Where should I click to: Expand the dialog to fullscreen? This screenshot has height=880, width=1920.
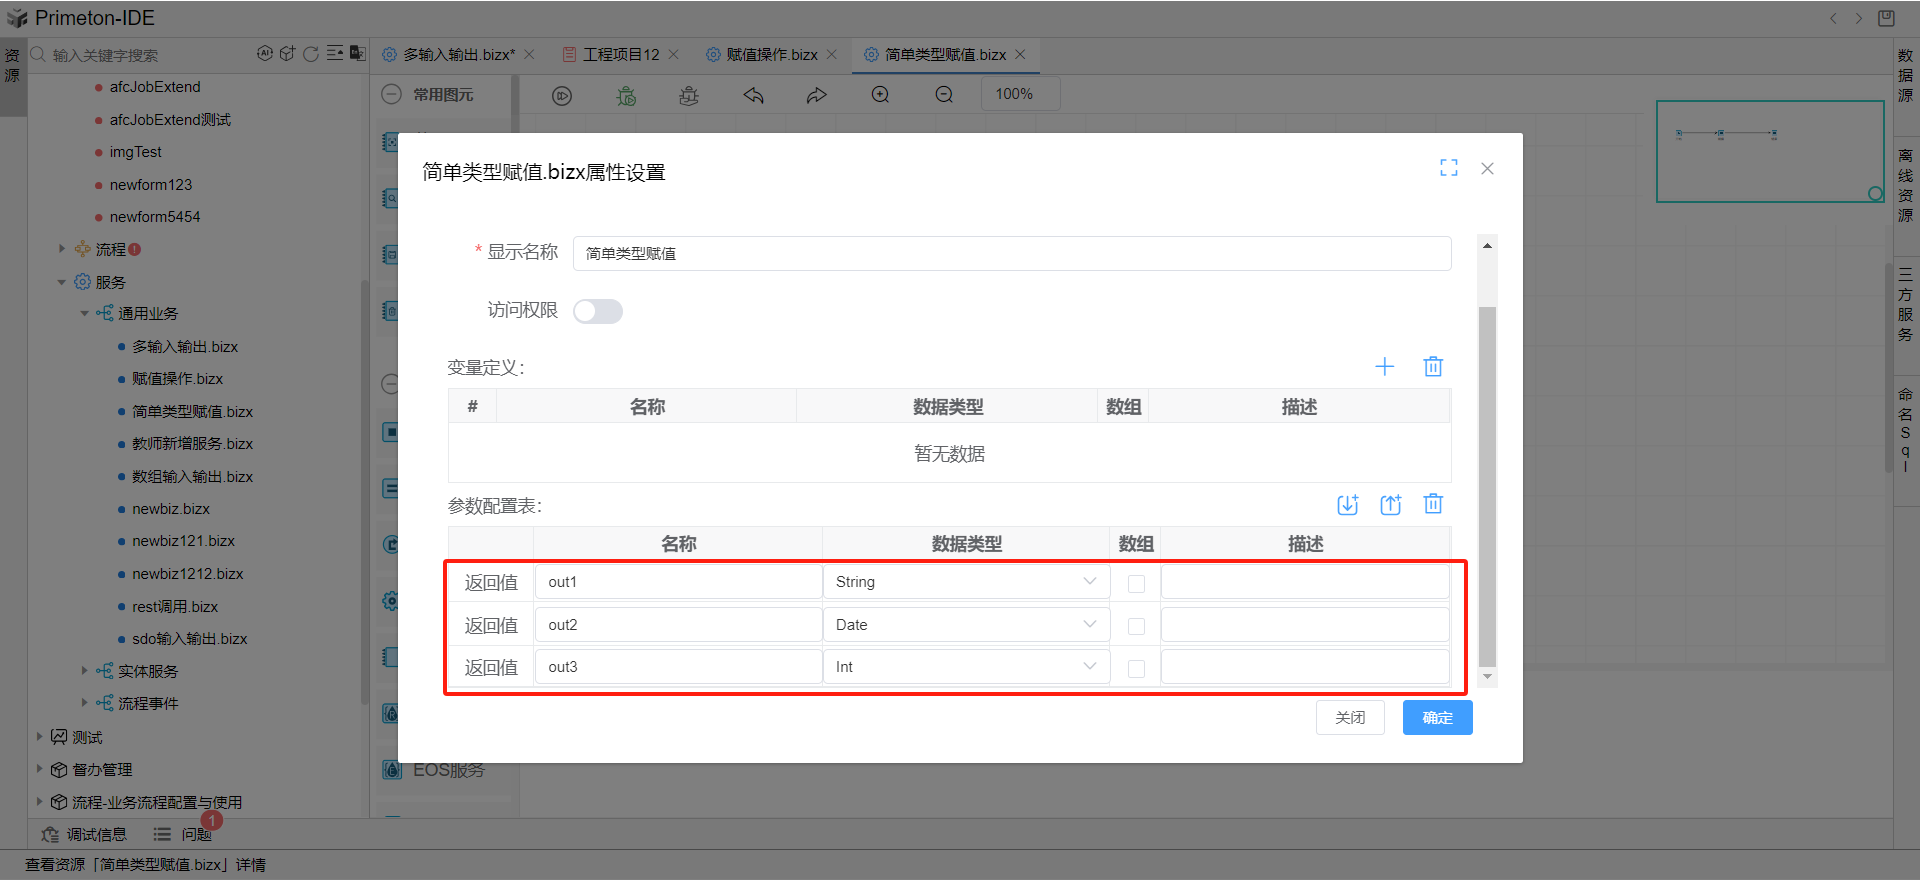tap(1449, 168)
